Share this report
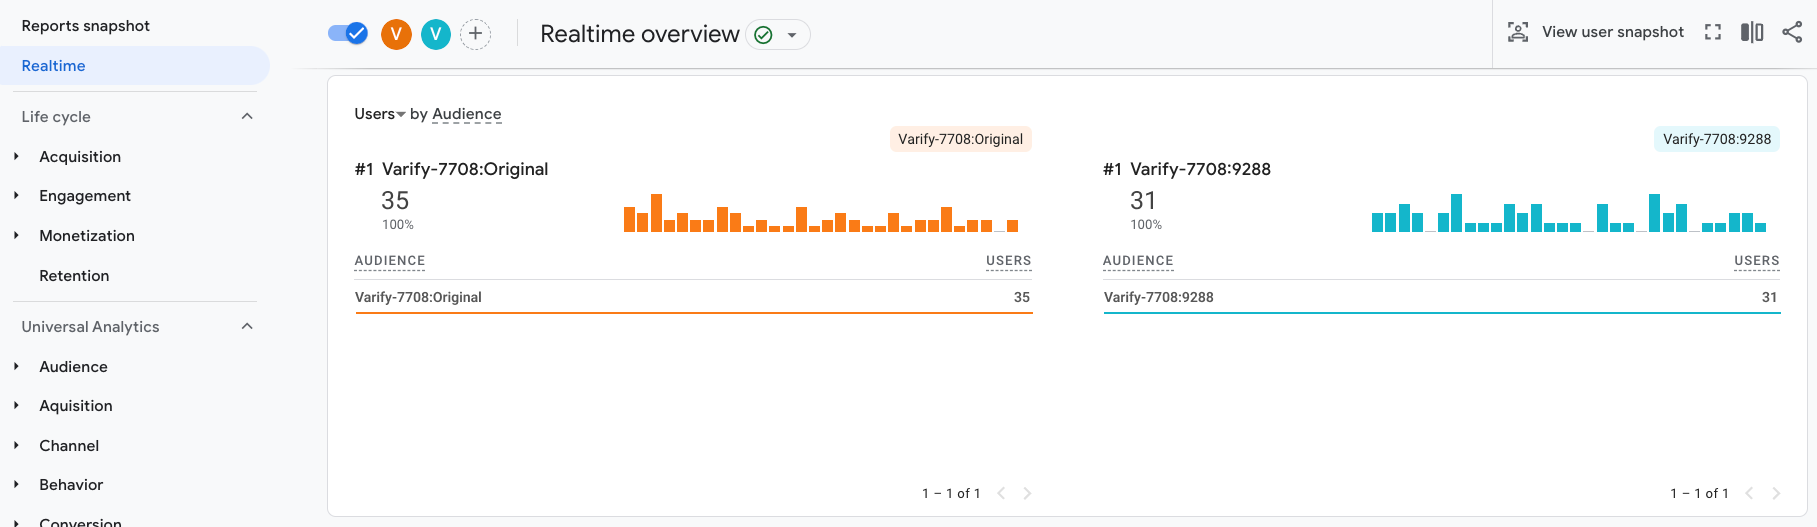The image size is (1817, 527). click(1792, 32)
